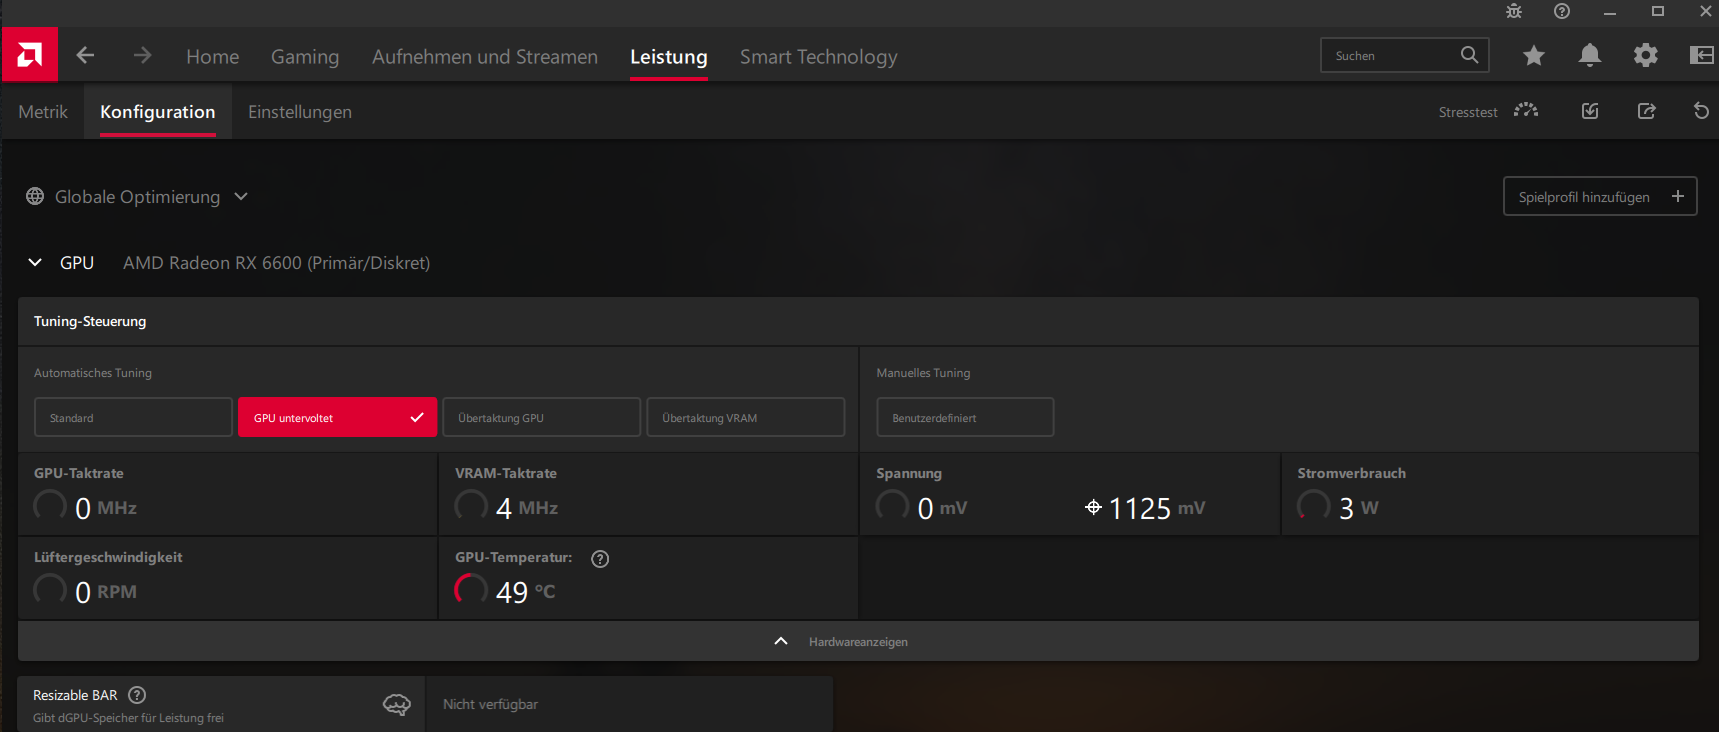The height and width of the screenshot is (732, 1719).
Task: Click the 'Automatisches Tuning' label
Action: click(x=93, y=373)
